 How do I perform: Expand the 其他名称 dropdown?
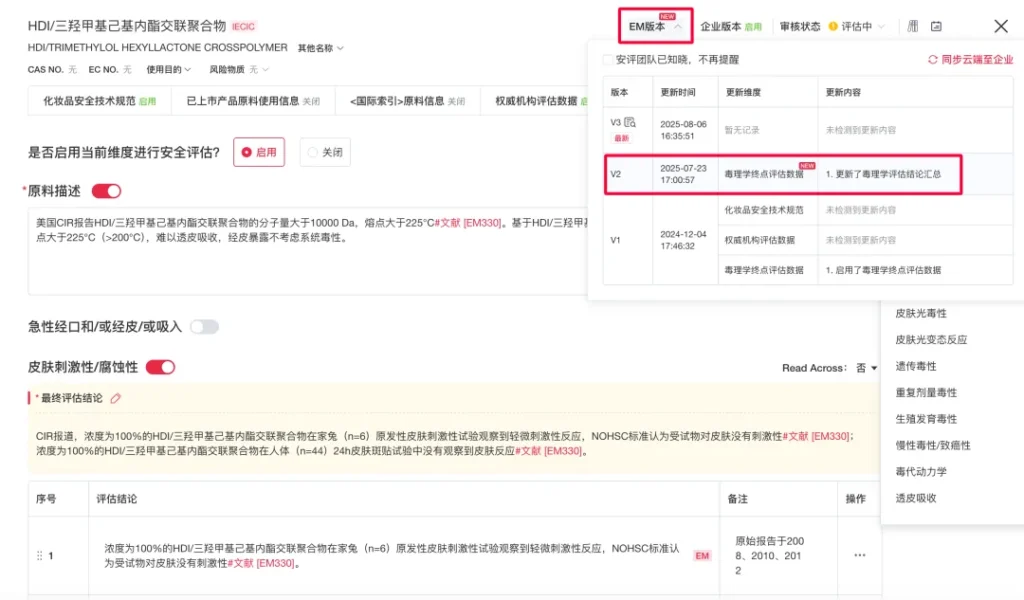coord(320,48)
